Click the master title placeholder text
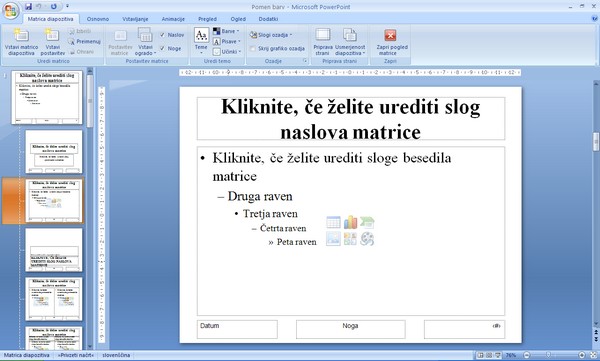This screenshot has width=600, height=361. (x=351, y=119)
